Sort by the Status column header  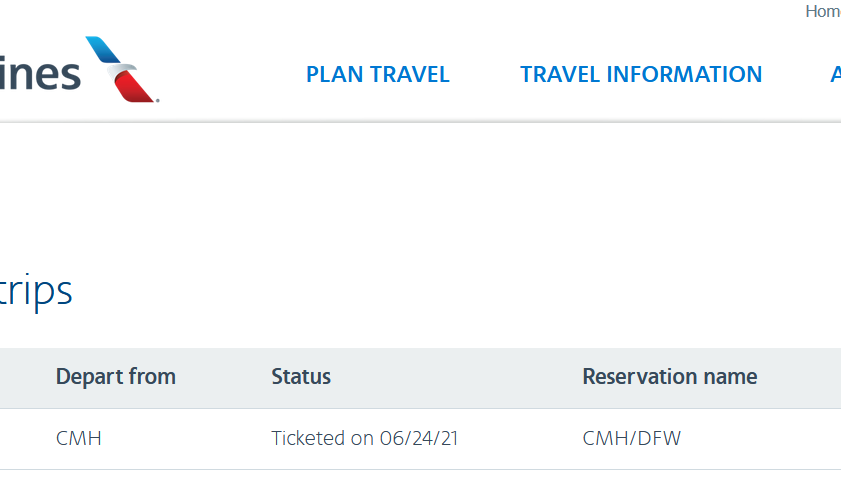pos(301,377)
